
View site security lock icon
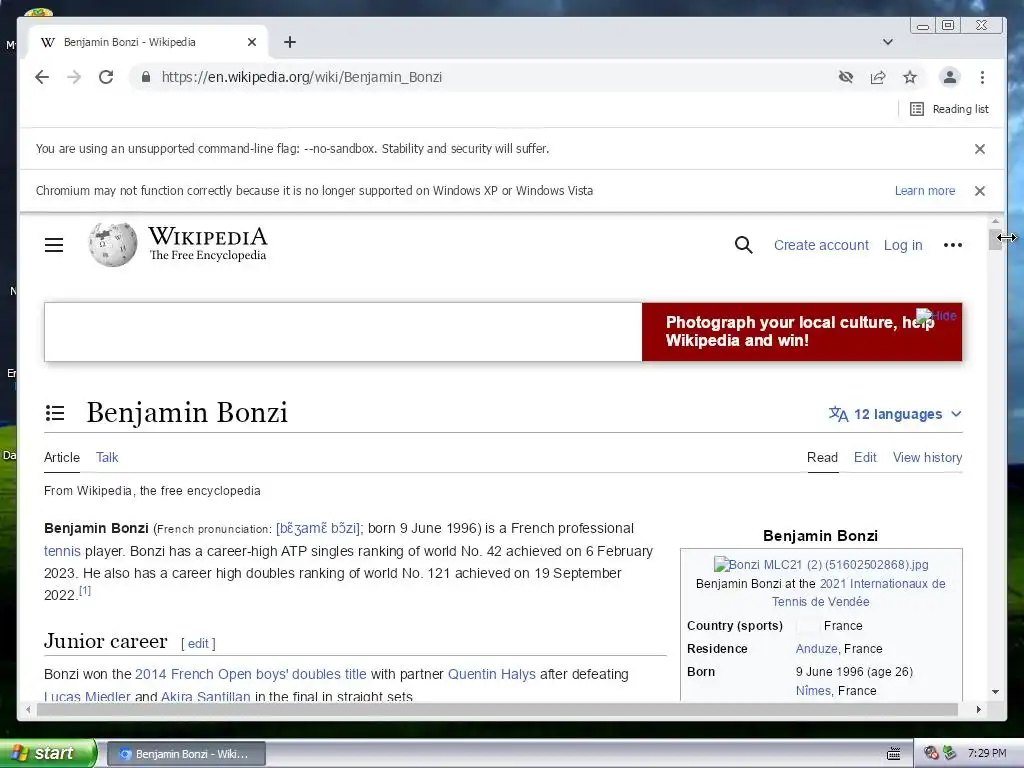coord(146,77)
